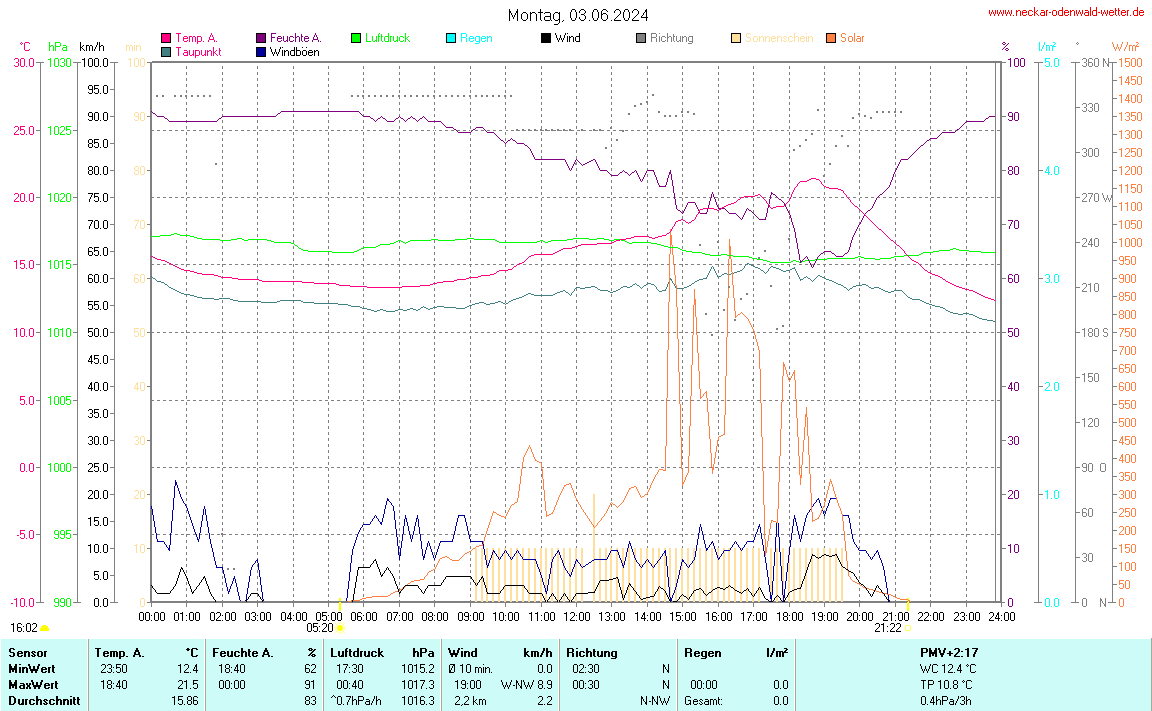Viewport: 1152px width, 711px height.
Task: Click the Durchschnitt row label
Action: (x=43, y=700)
